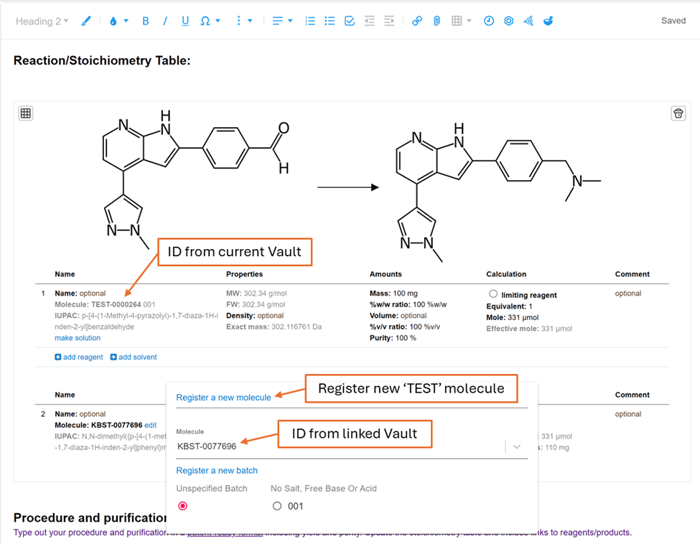Open the Heading 2 style dropdown
Image resolution: width=700 pixels, height=544 pixels.
[x=42, y=21]
